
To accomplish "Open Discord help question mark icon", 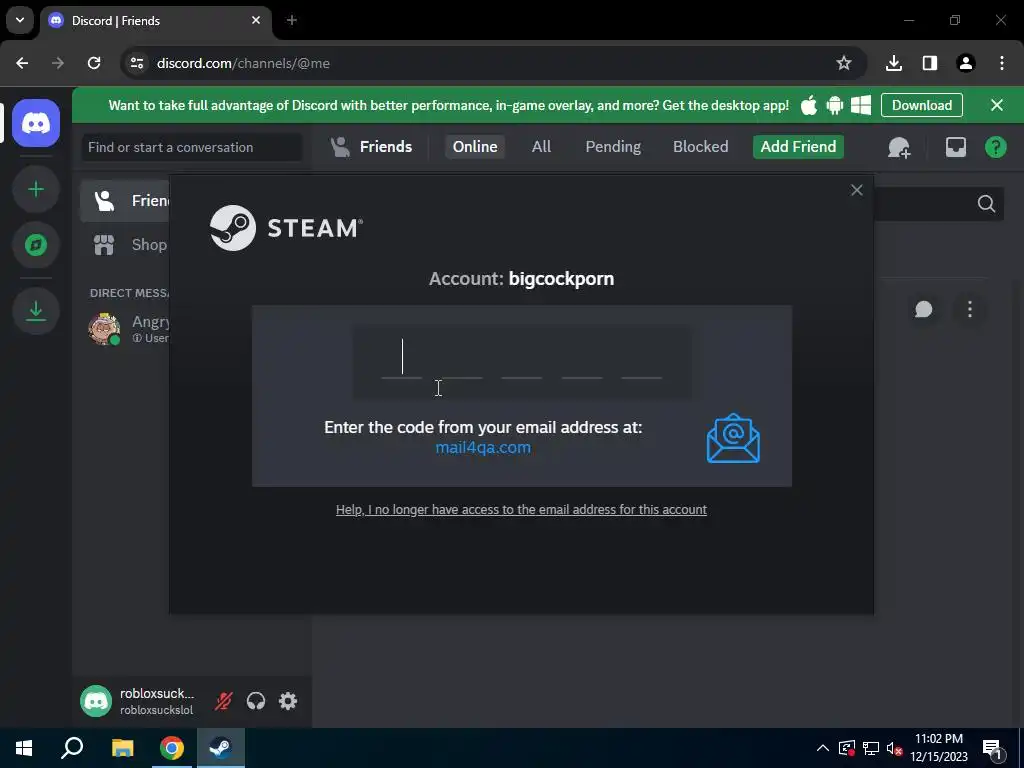I will (995, 147).
